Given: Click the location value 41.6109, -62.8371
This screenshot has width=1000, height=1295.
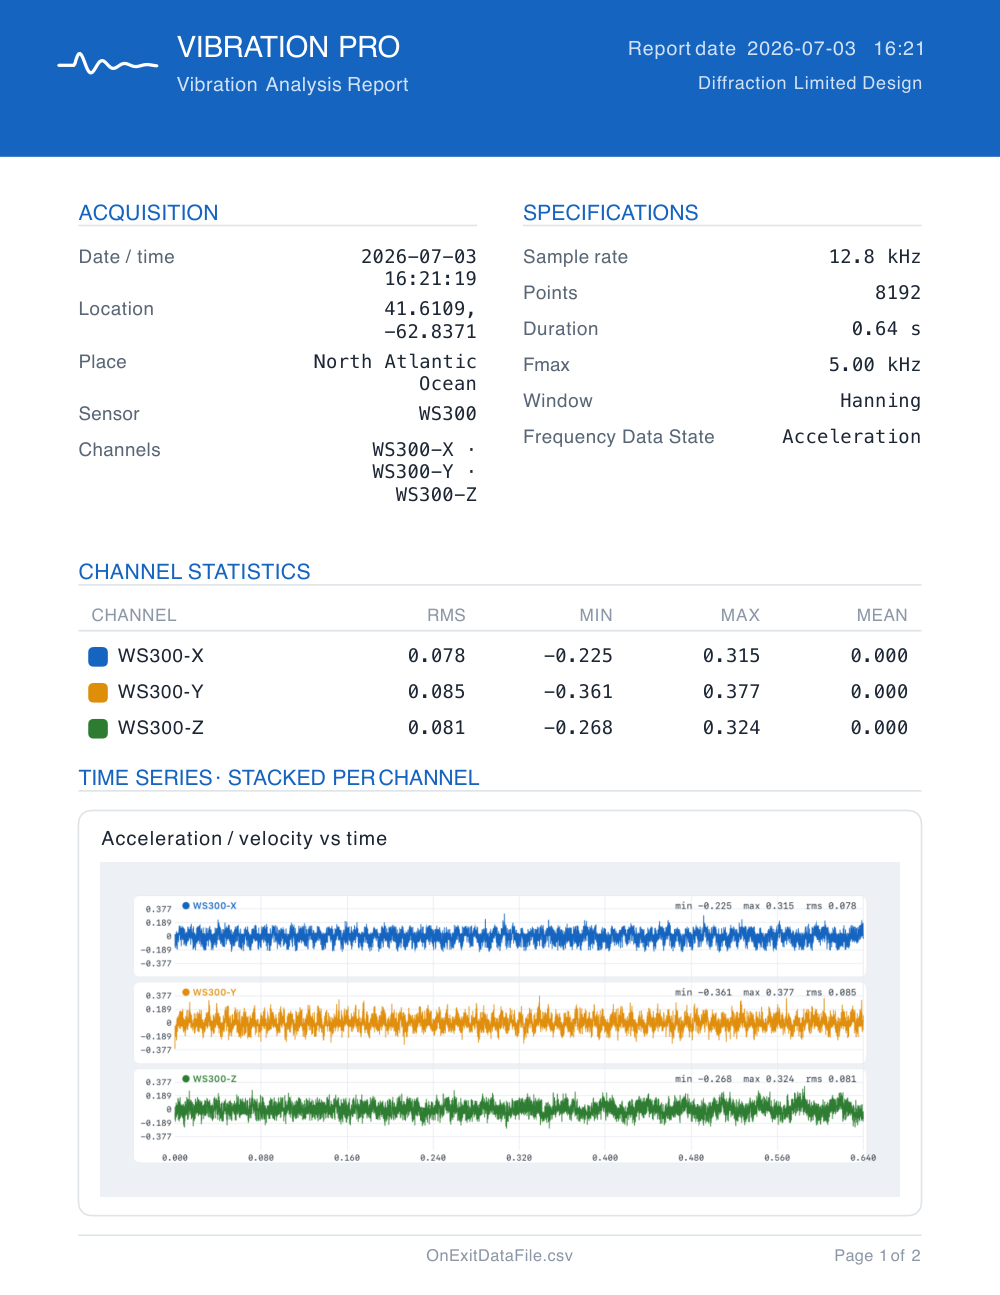Looking at the screenshot, I should coord(430,320).
